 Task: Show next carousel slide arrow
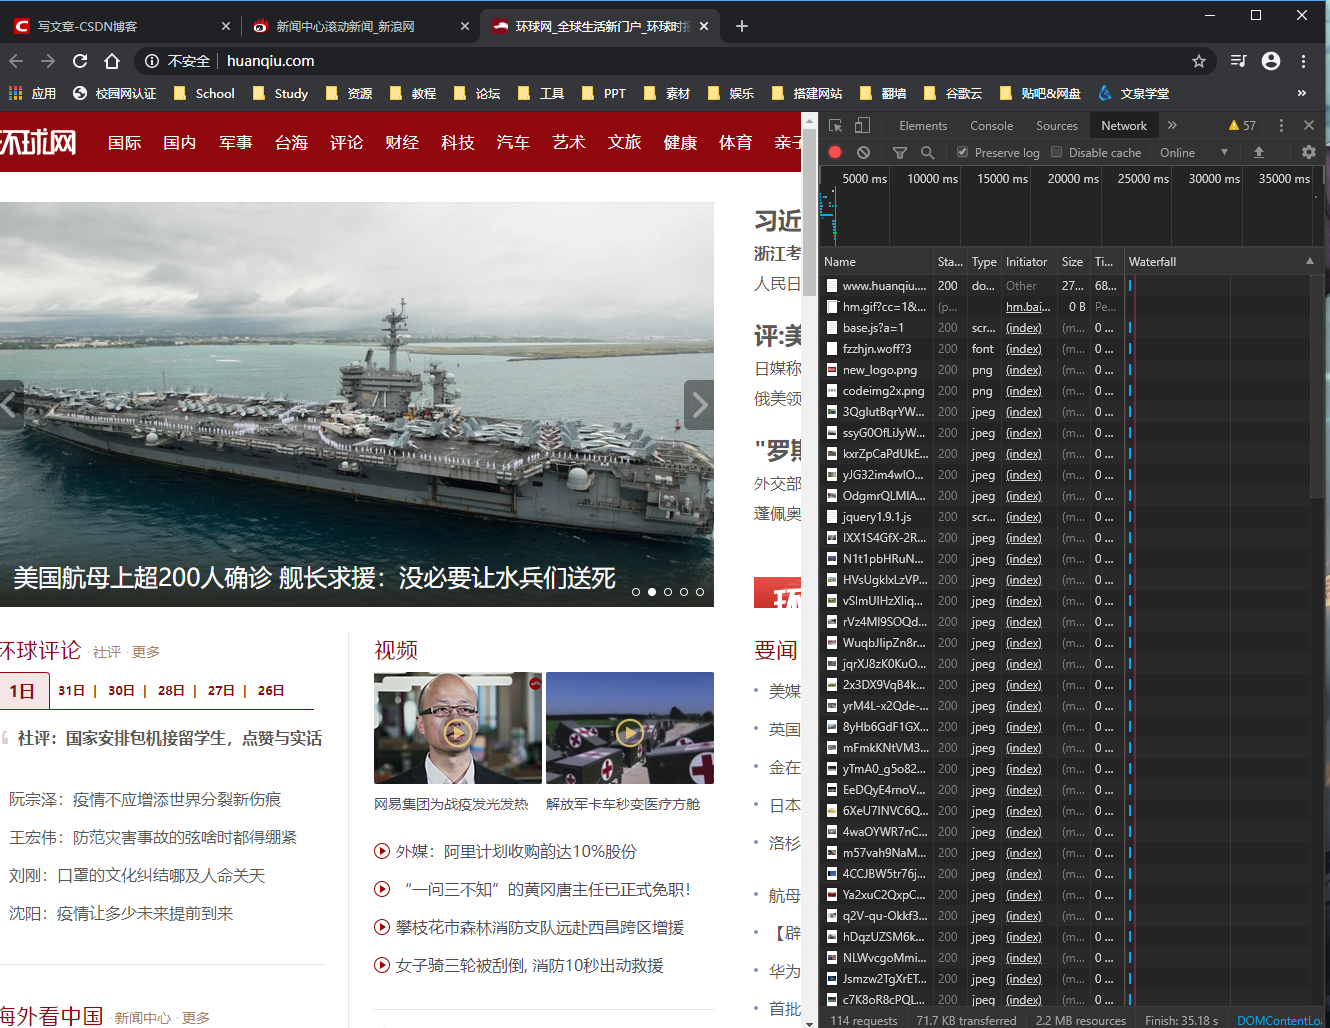[699, 405]
